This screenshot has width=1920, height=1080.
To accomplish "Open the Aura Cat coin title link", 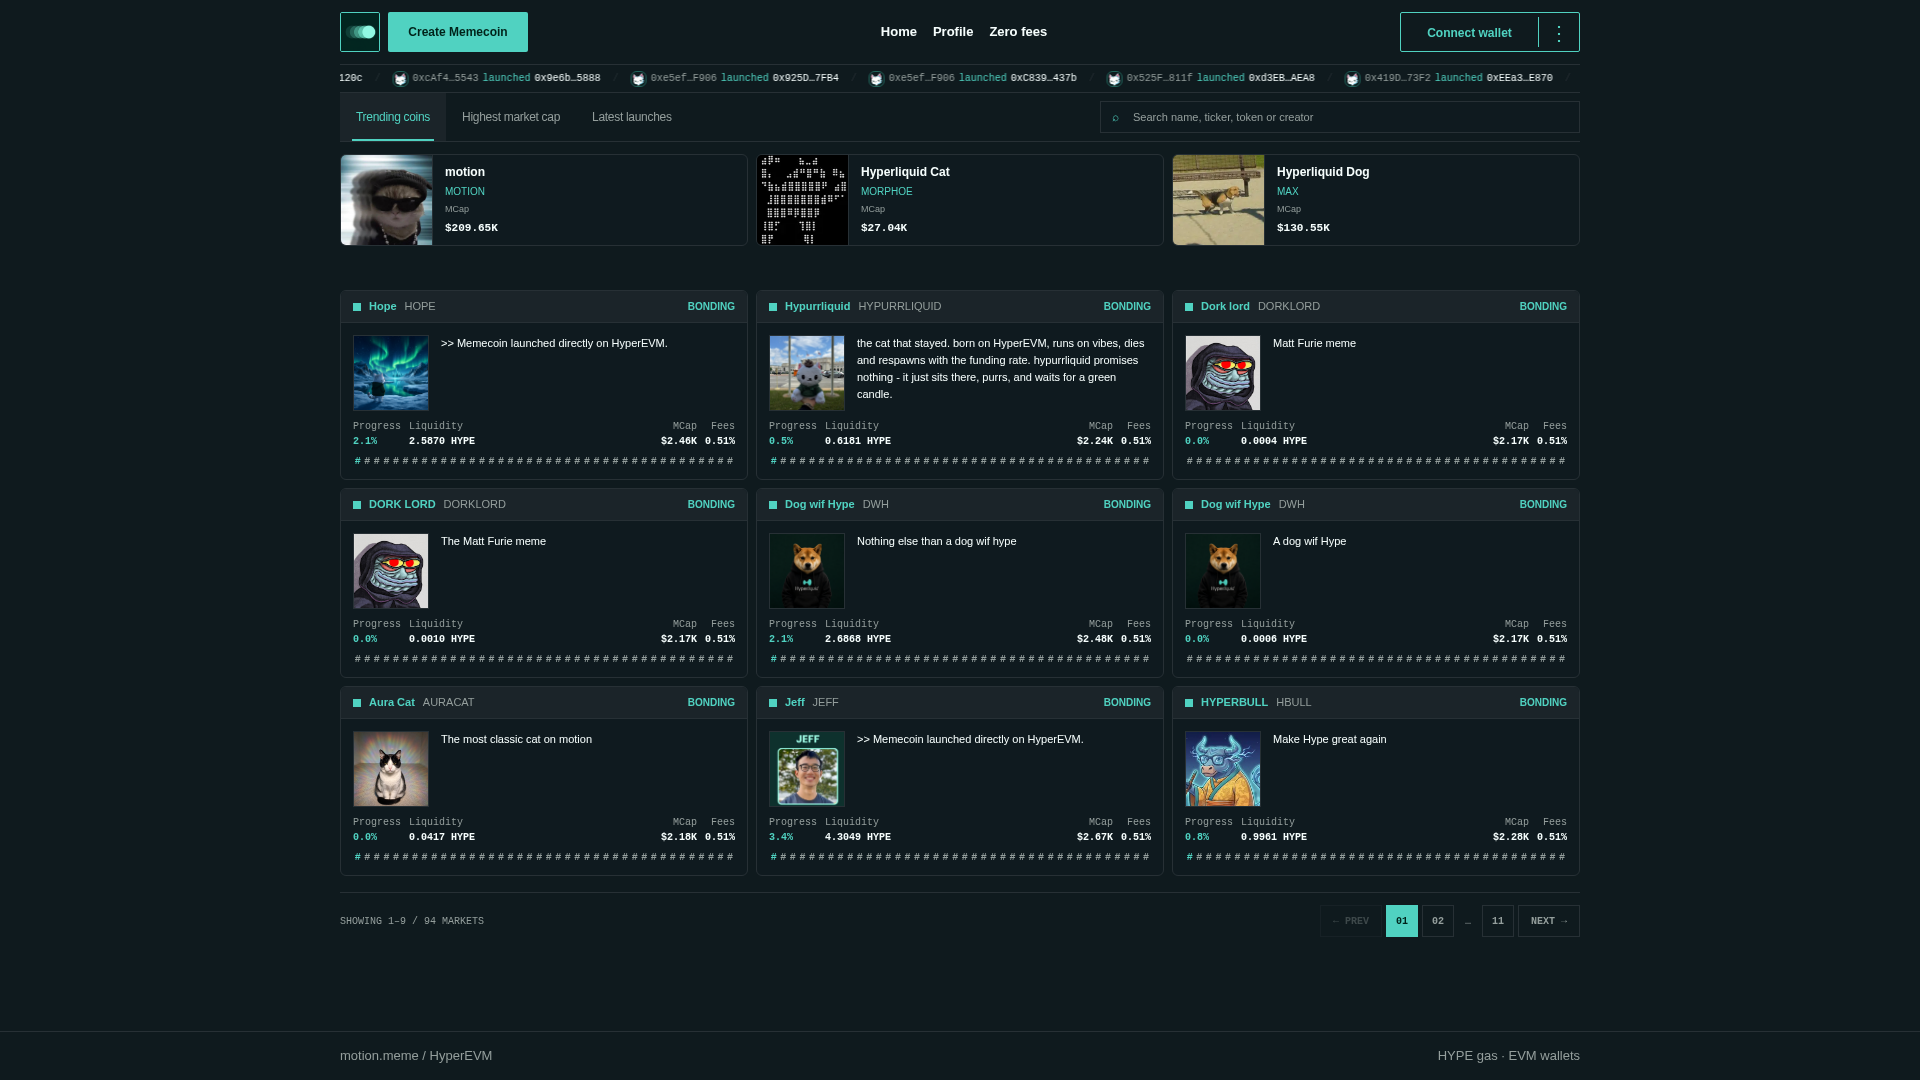I will pos(392,703).
